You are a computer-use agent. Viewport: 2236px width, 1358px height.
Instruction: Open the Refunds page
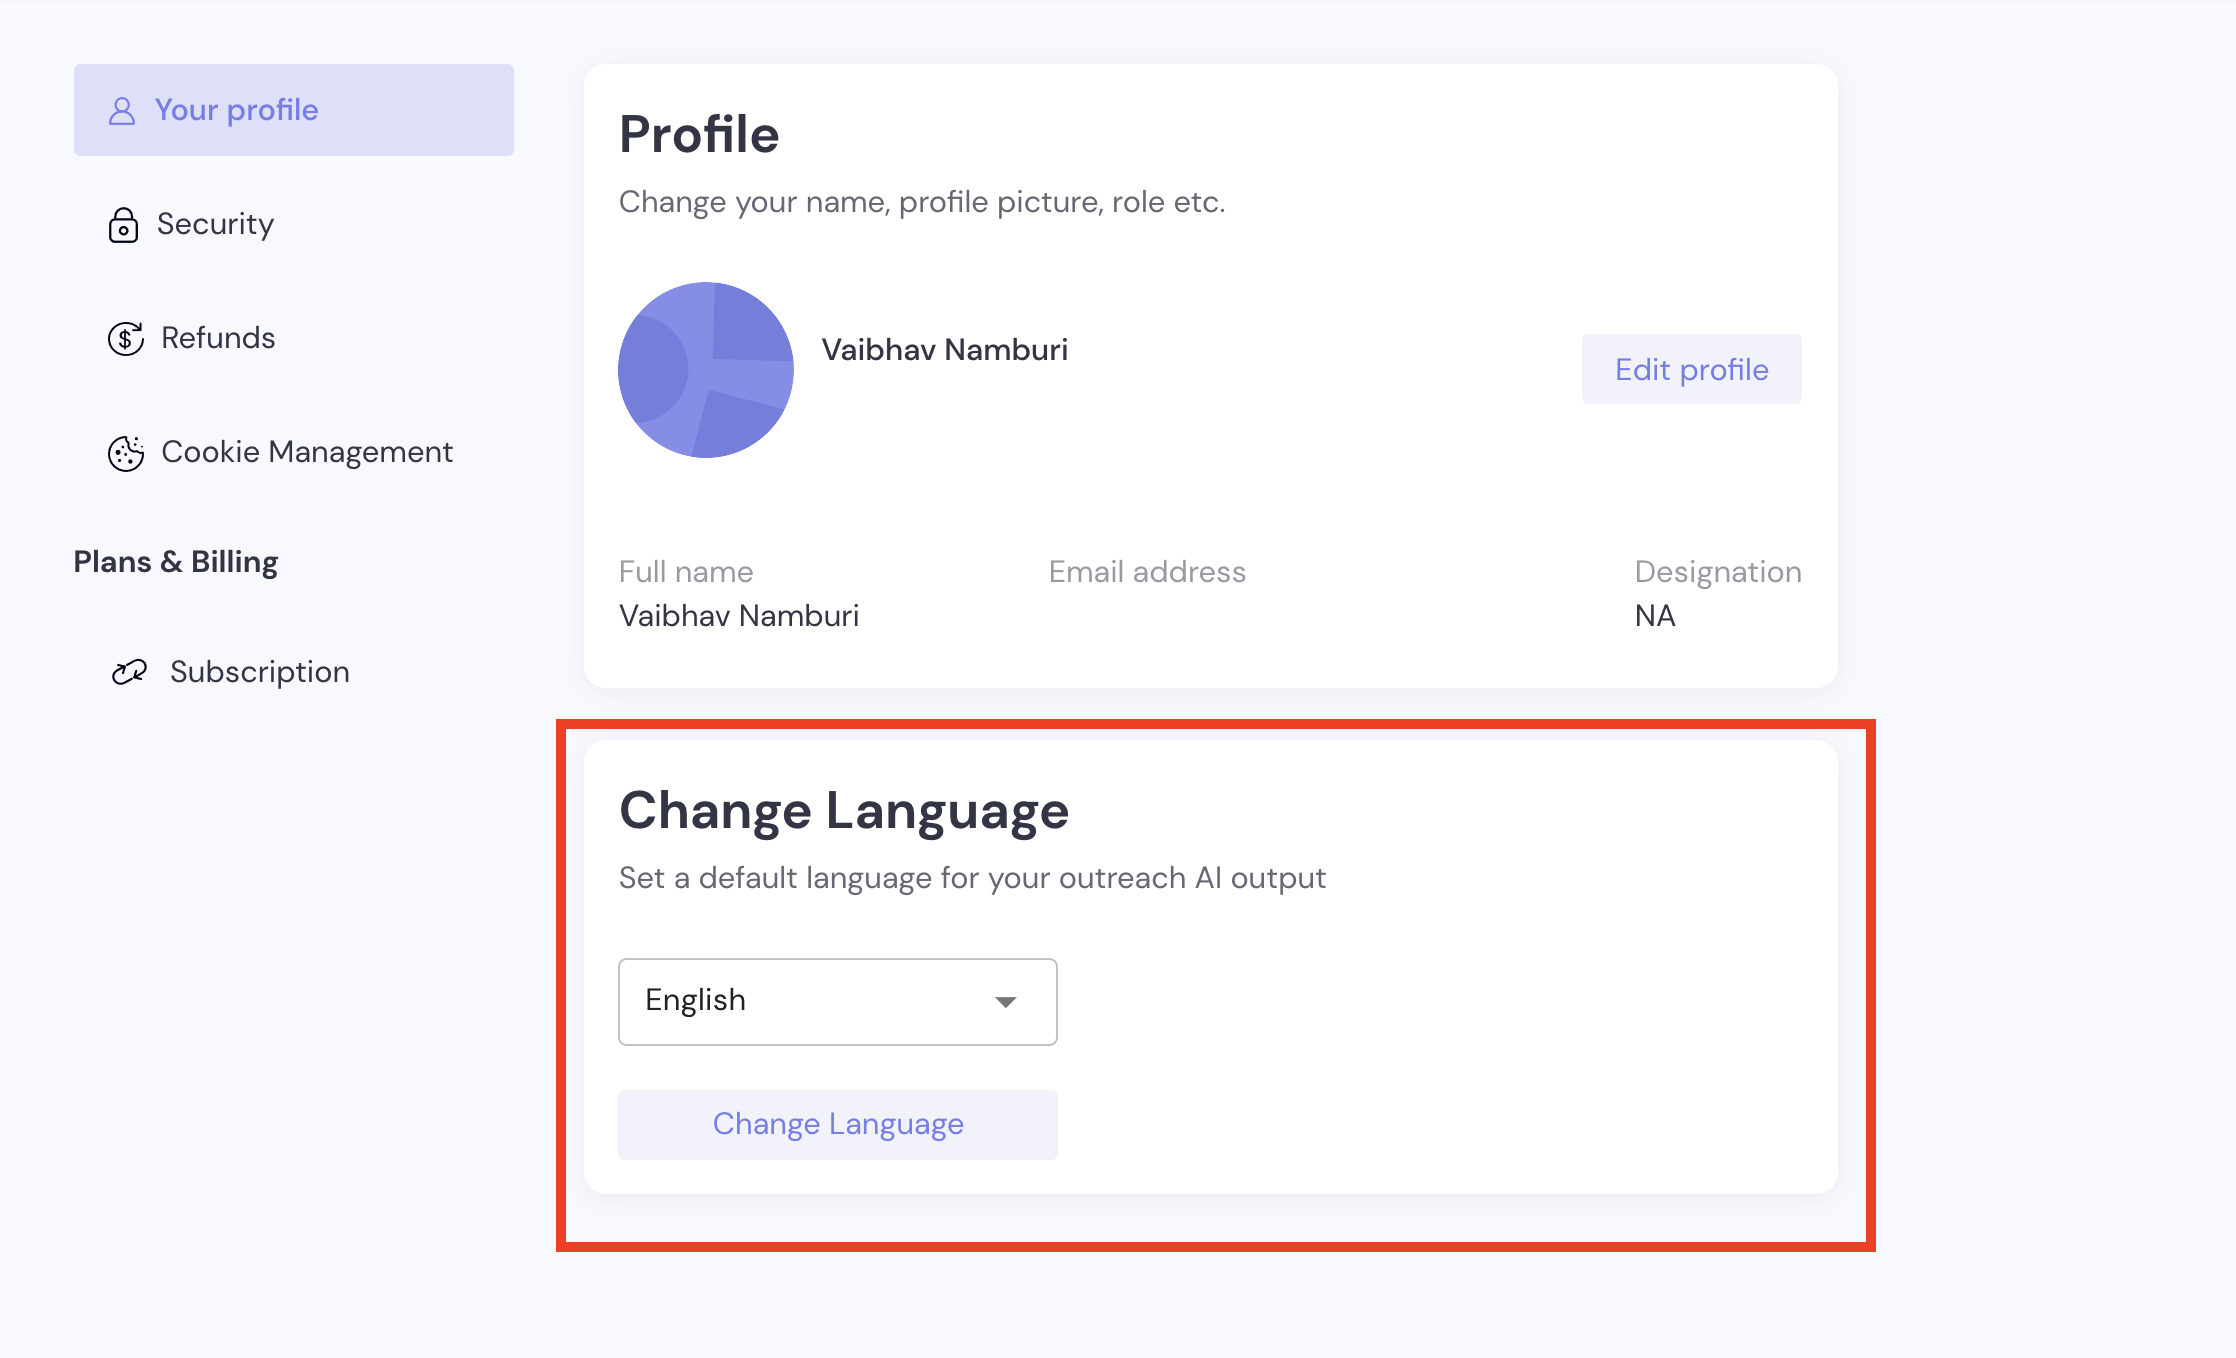(x=218, y=338)
